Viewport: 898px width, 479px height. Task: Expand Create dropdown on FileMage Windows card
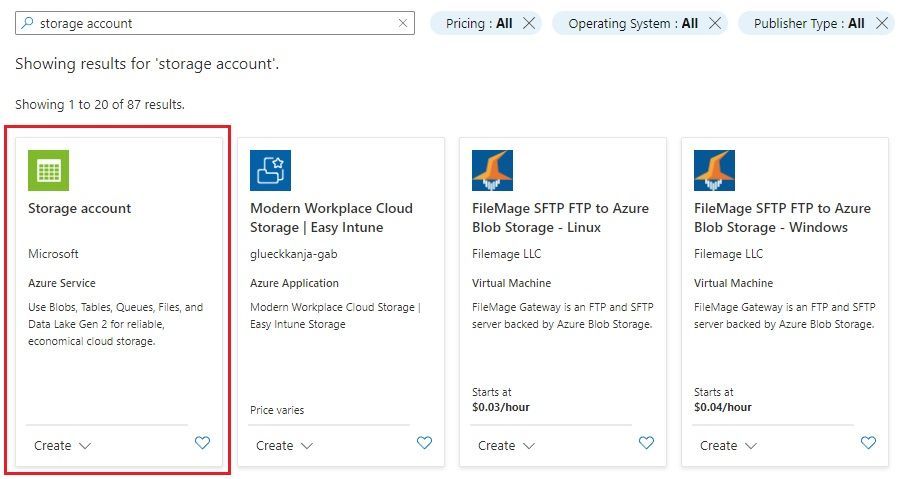728,445
